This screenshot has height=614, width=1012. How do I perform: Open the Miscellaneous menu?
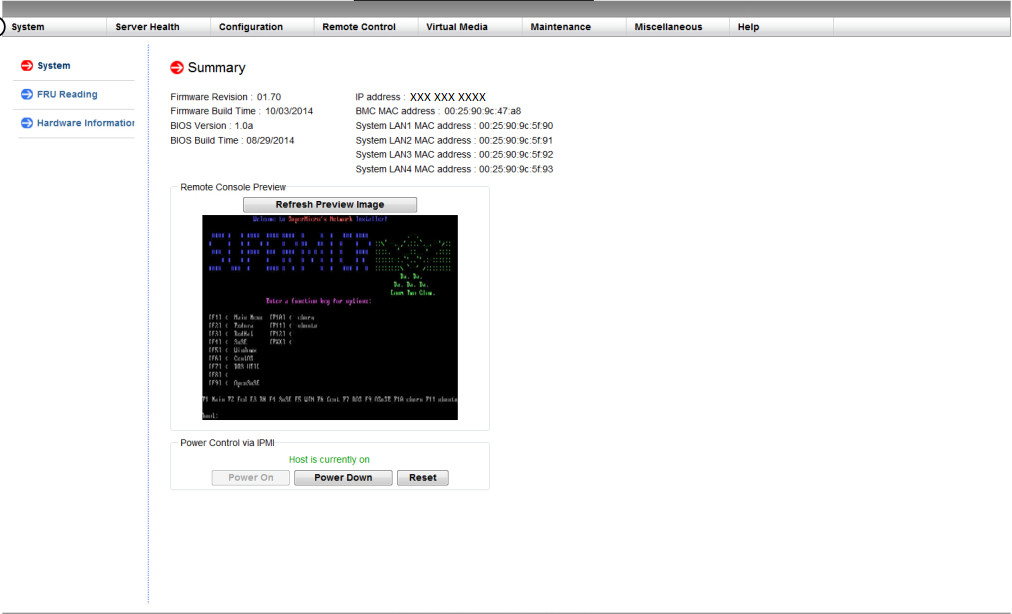tap(668, 27)
